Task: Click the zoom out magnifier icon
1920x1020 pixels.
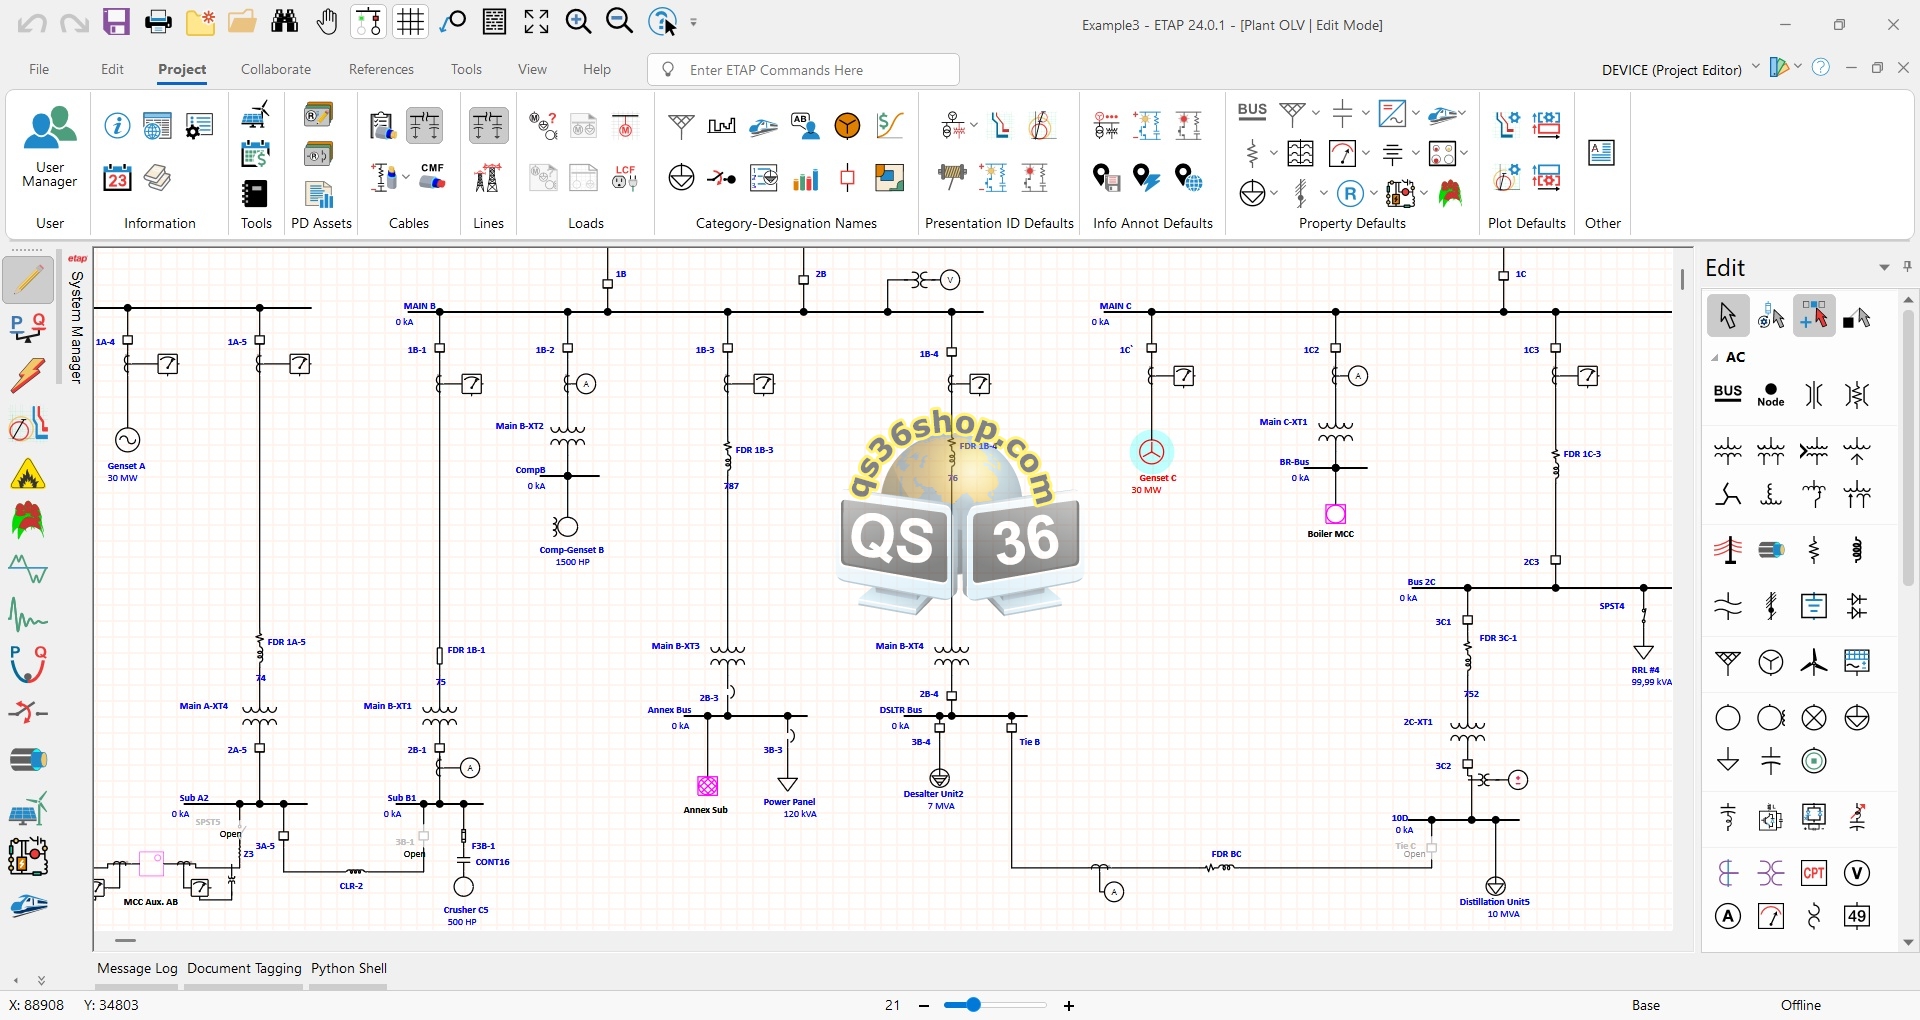Action: pos(620,22)
